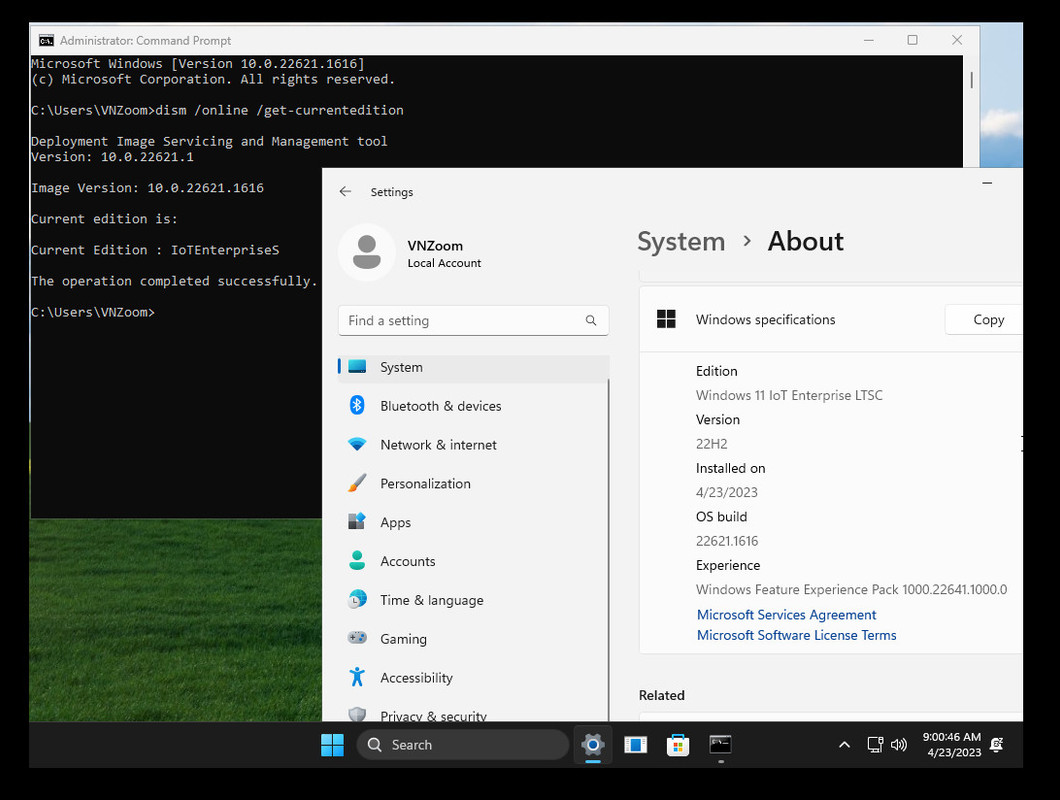
Task: Open Personalization settings
Action: [473, 484]
